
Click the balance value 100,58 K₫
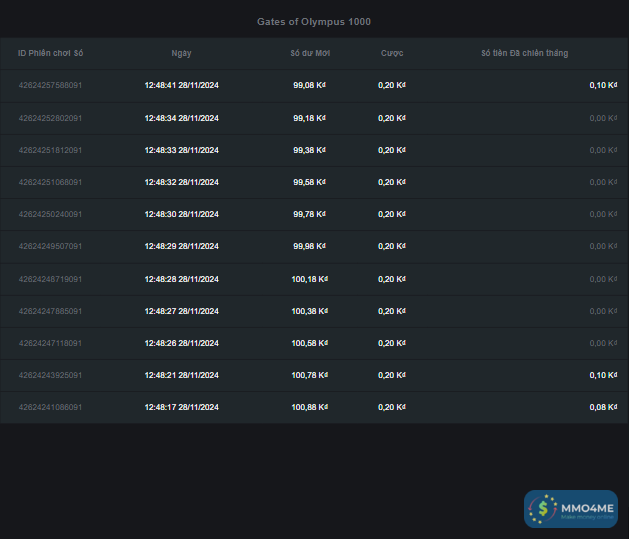[310, 343]
